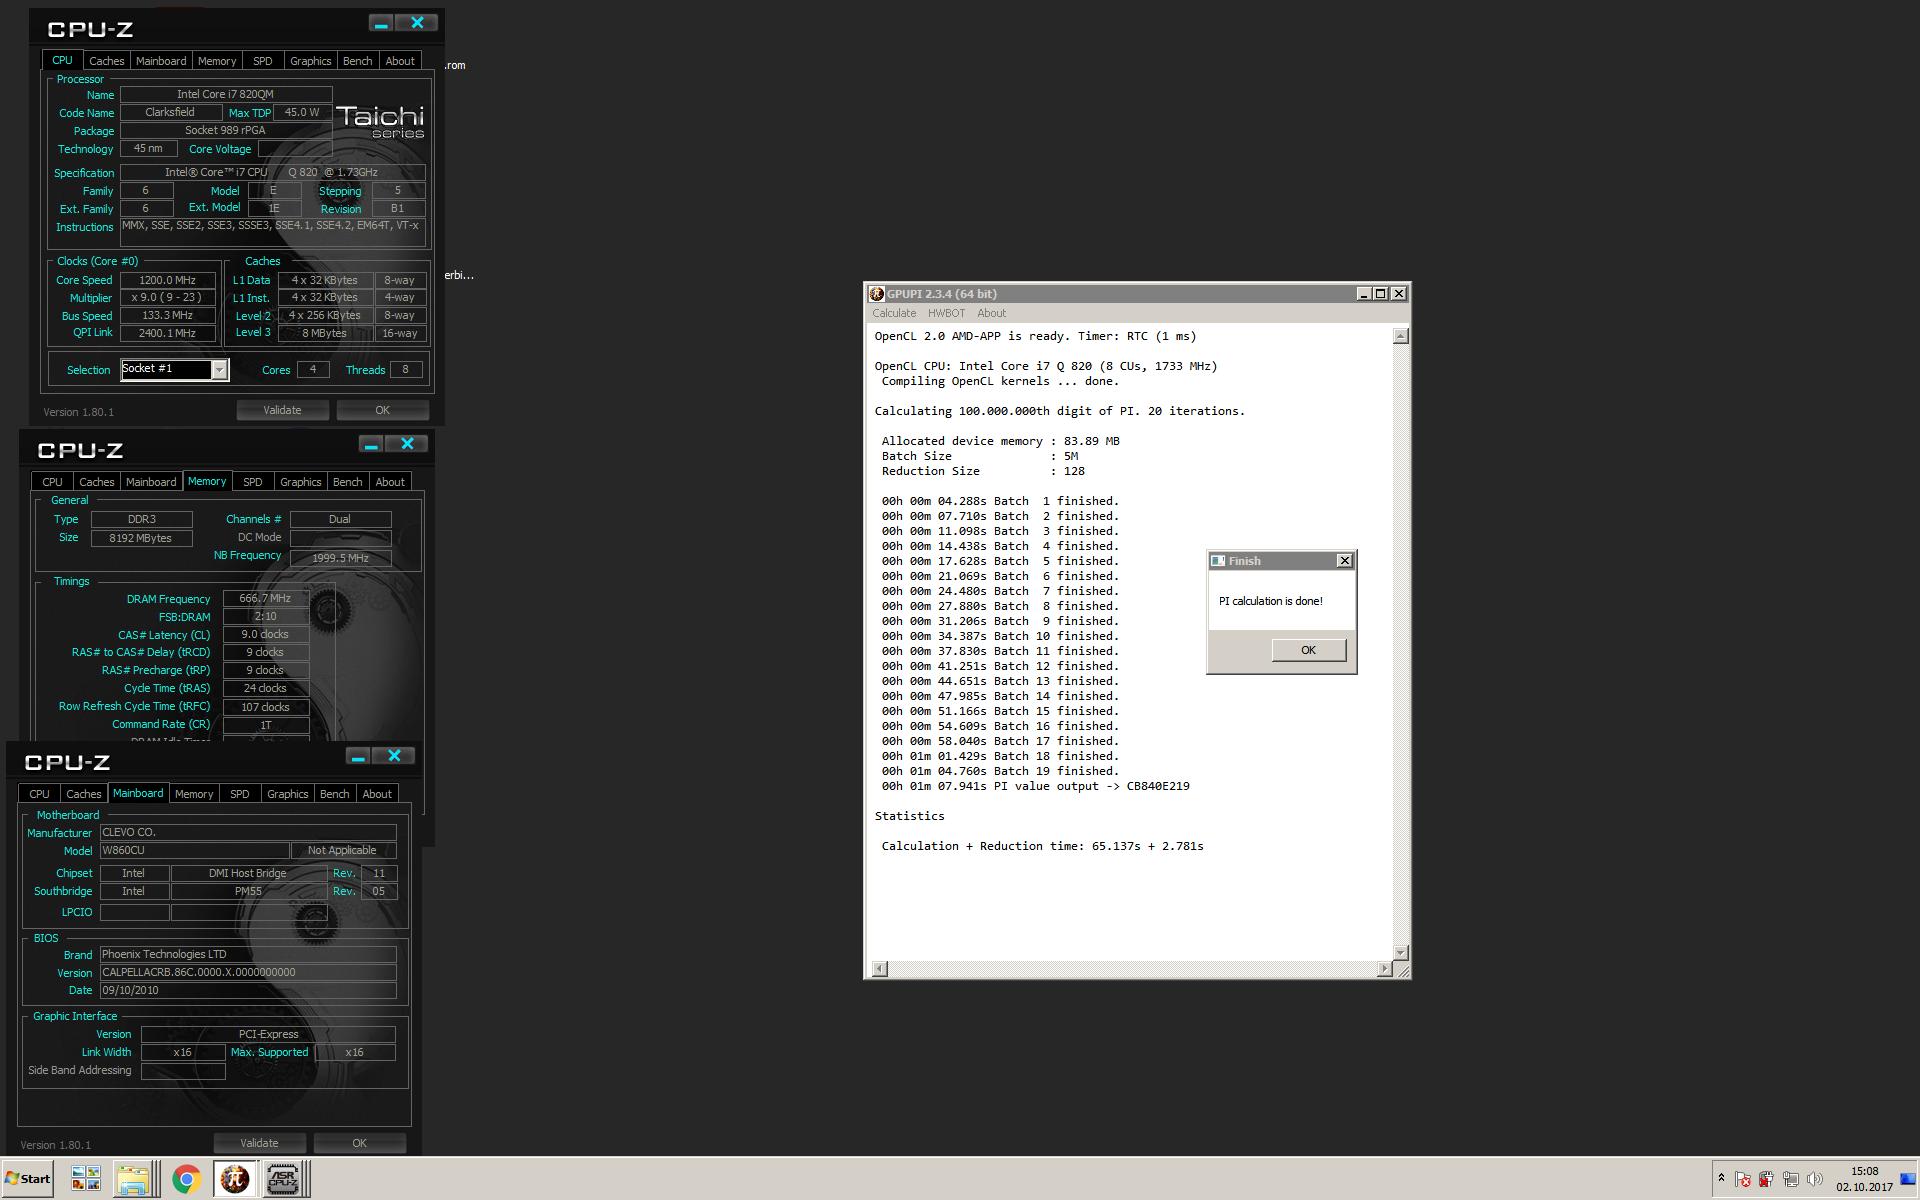Open the About menu in GPUPI

click(991, 313)
